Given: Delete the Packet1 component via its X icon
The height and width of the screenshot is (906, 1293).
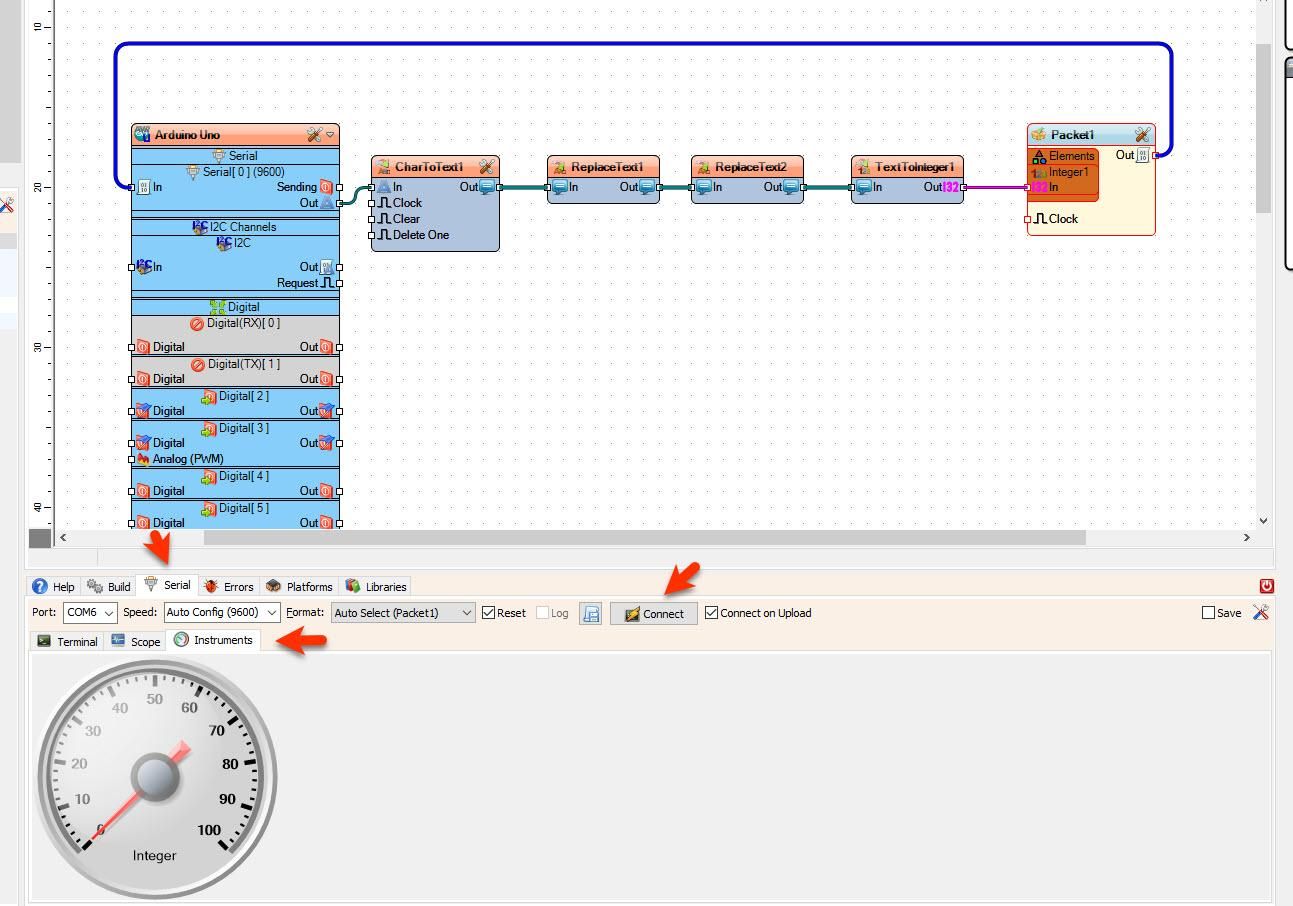Looking at the screenshot, I should (x=1143, y=134).
